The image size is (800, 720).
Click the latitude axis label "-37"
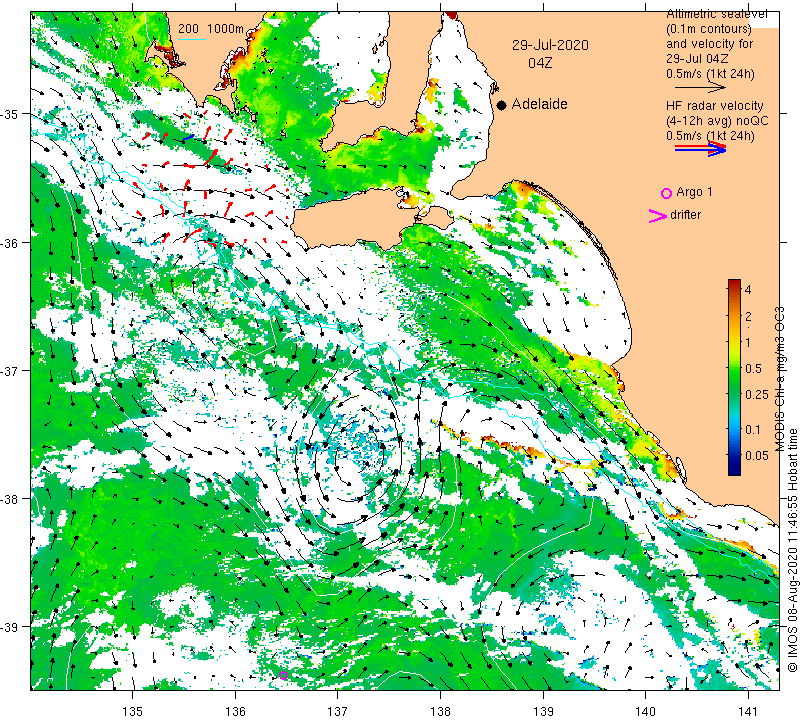pyautogui.click(x=9, y=370)
